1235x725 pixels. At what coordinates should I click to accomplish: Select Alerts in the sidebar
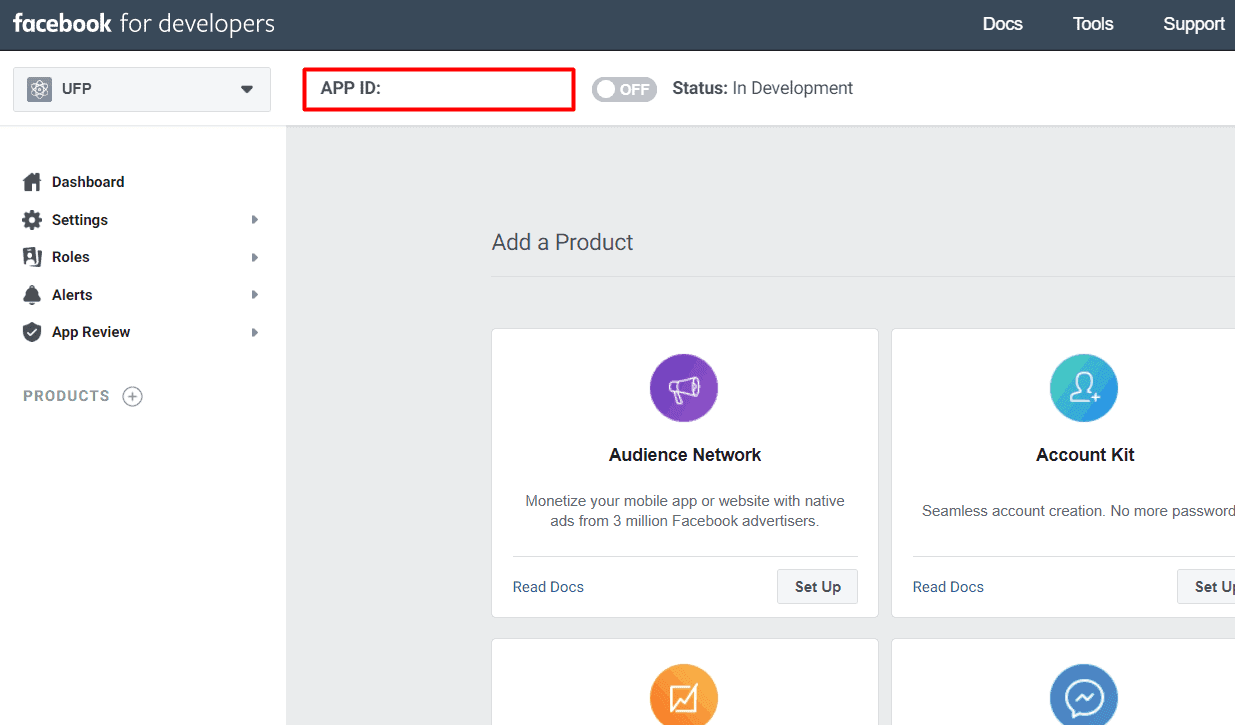coord(72,295)
